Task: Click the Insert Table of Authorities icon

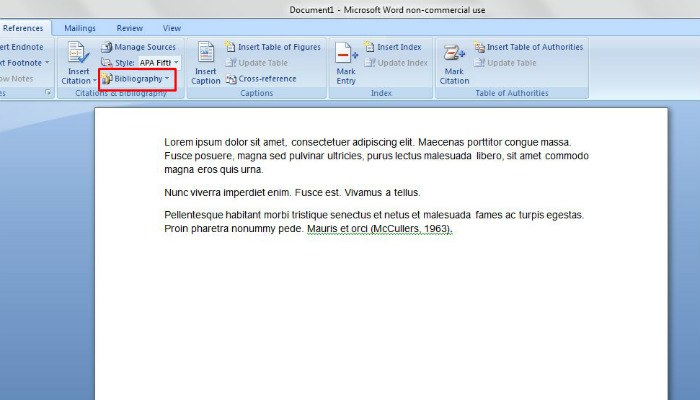Action: click(479, 47)
